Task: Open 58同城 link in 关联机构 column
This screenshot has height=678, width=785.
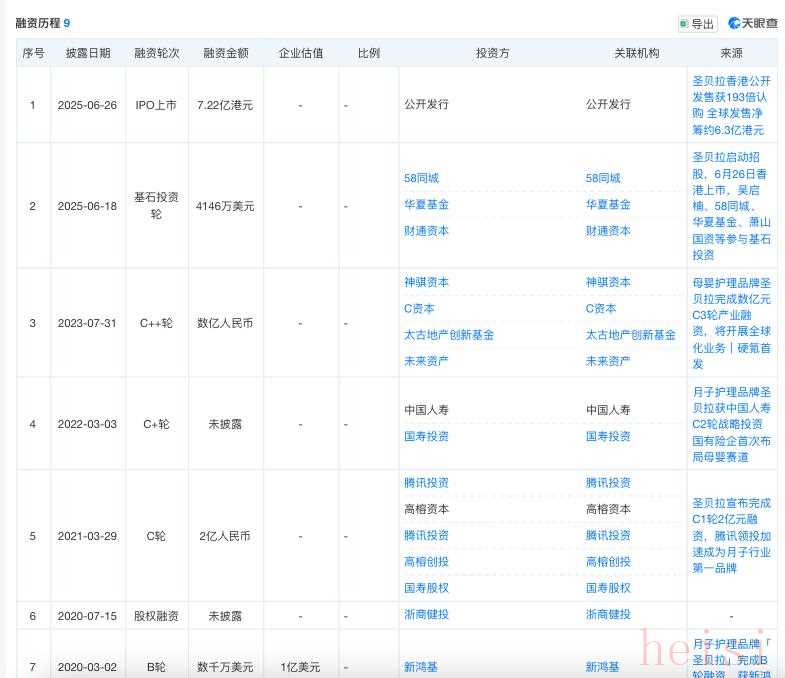Action: [603, 178]
